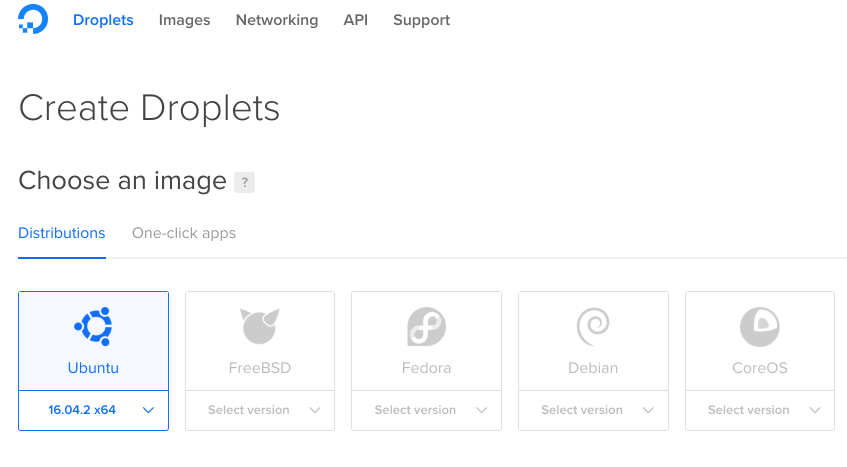
Task: Expand Debian Select version dropdown
Action: pyautogui.click(x=593, y=410)
